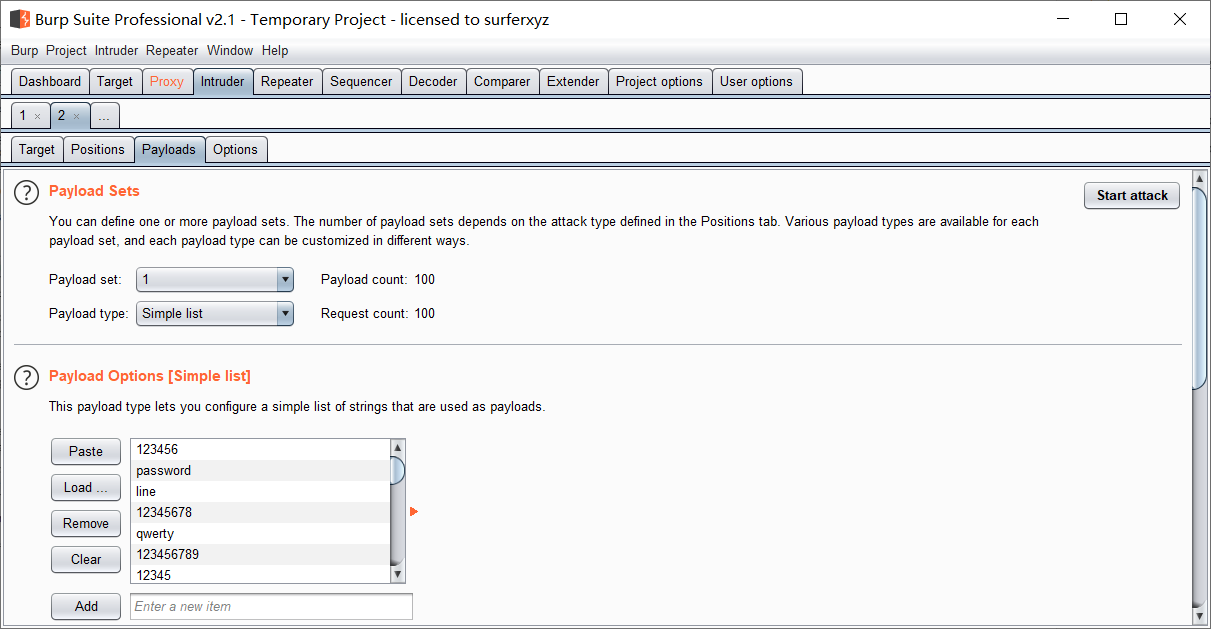The width and height of the screenshot is (1211, 629).
Task: Click the Add button
Action: click(86, 606)
